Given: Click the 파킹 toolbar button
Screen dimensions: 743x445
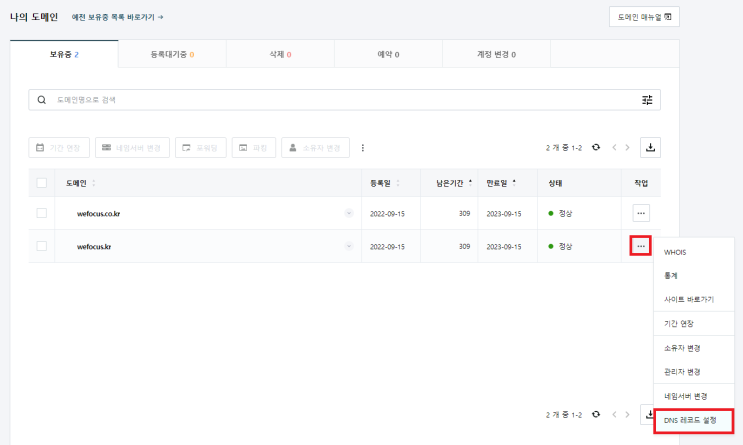Looking at the screenshot, I should pyautogui.click(x=254, y=148).
